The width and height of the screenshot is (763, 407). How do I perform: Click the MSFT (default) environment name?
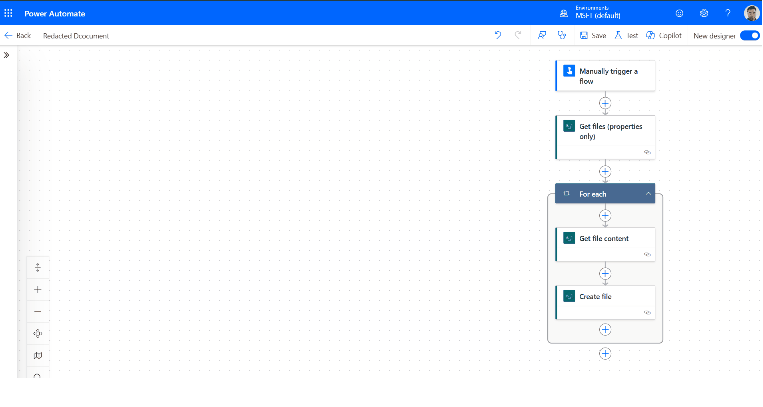(x=598, y=16)
